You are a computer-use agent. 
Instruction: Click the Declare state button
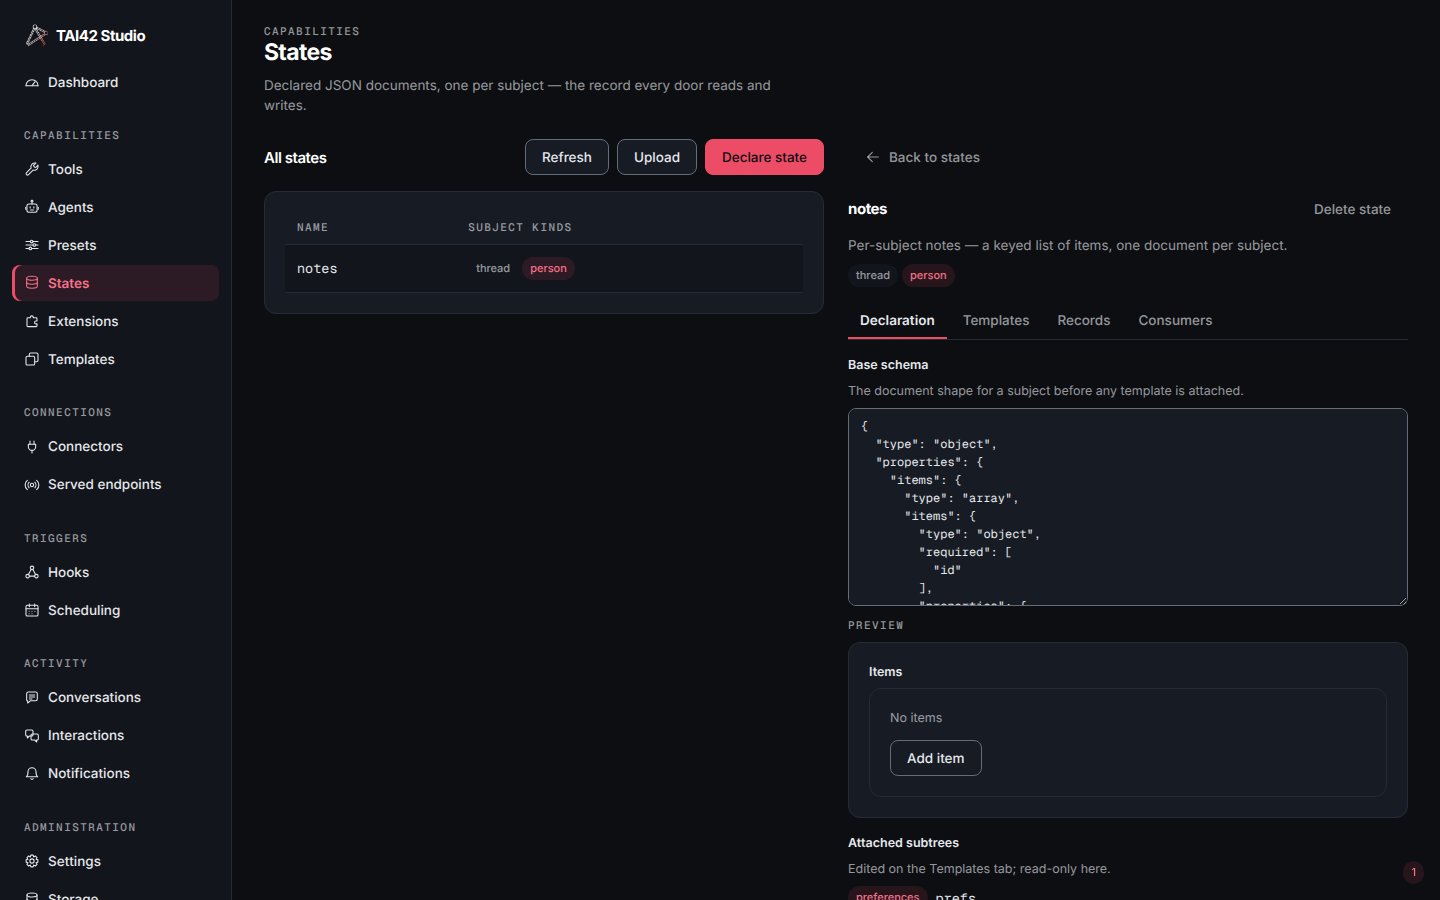764,158
